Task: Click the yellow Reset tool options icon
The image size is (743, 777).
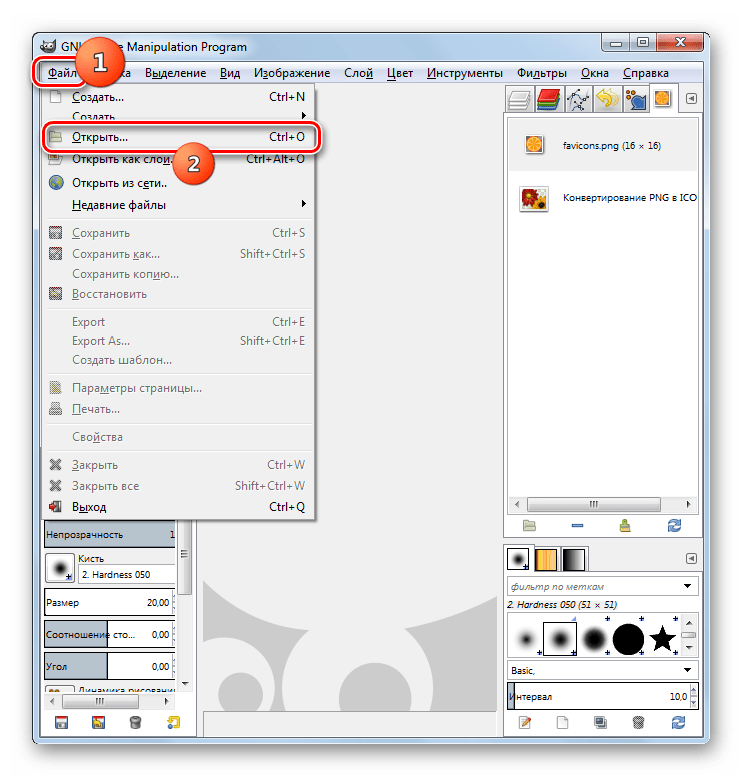Action: [x=173, y=722]
